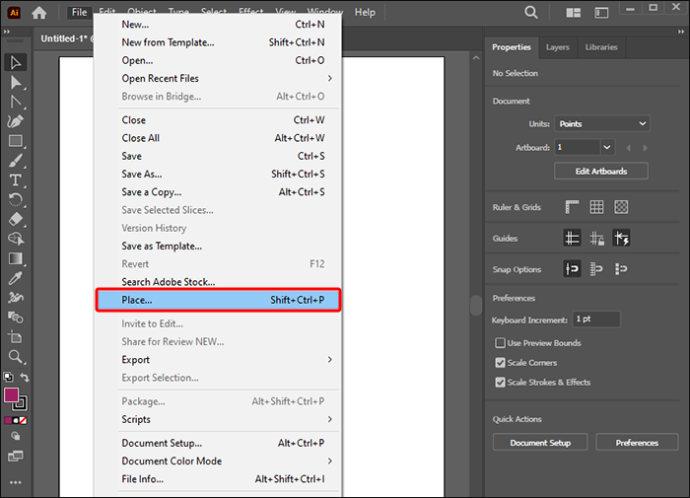This screenshot has height=498, width=690.
Task: Select the Pen tool in toolbar
Action: coord(15,121)
